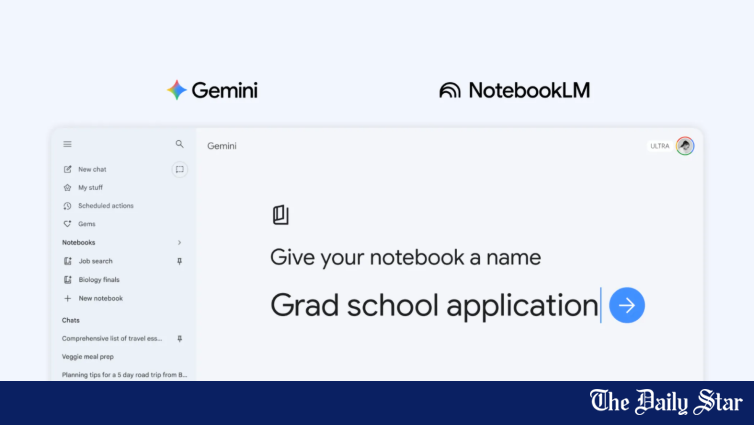Click the Give your notebook a name heading
754x425 pixels.
(405, 257)
